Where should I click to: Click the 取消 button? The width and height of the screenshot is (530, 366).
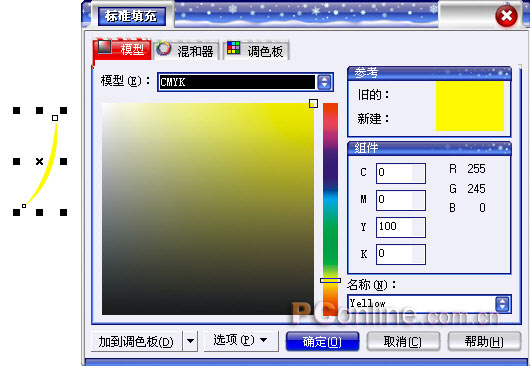(403, 342)
